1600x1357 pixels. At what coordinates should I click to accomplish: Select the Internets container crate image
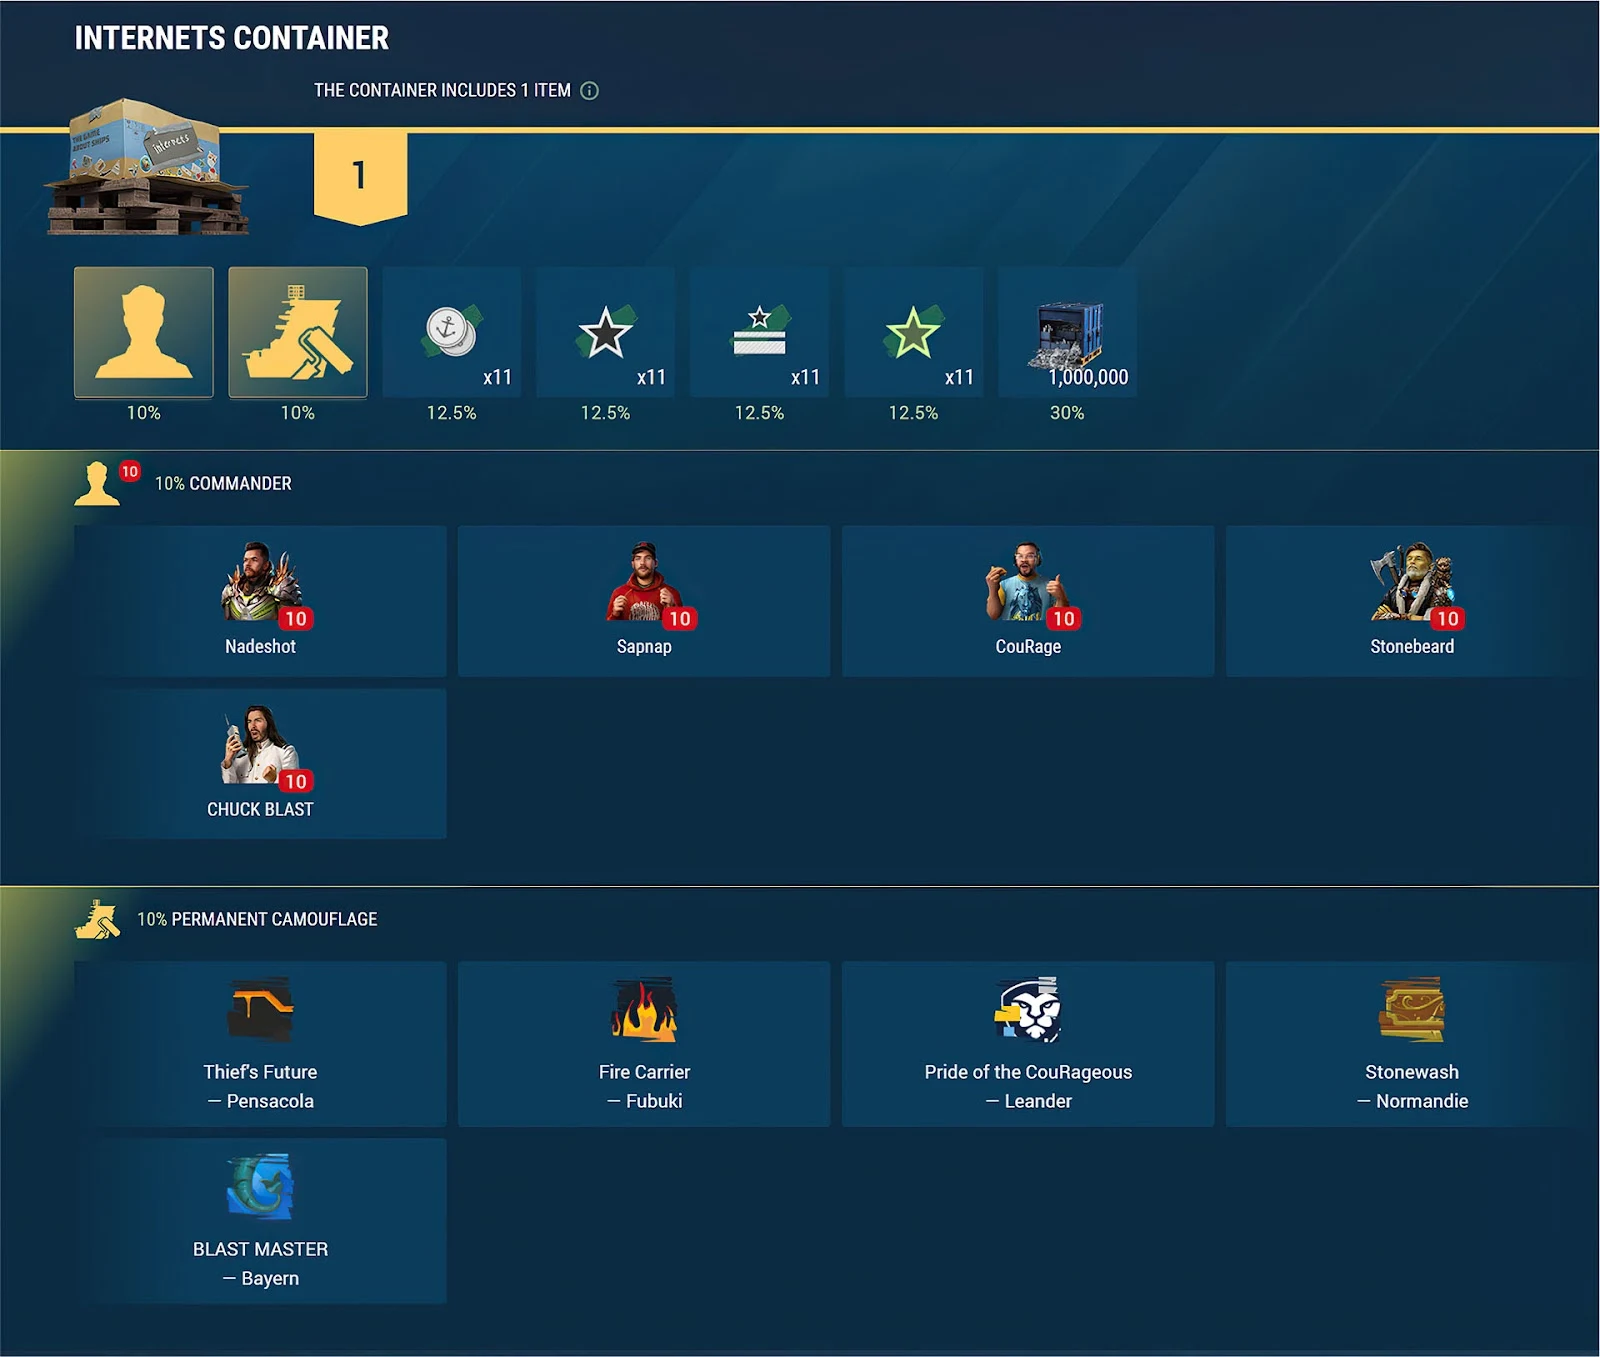[x=147, y=166]
